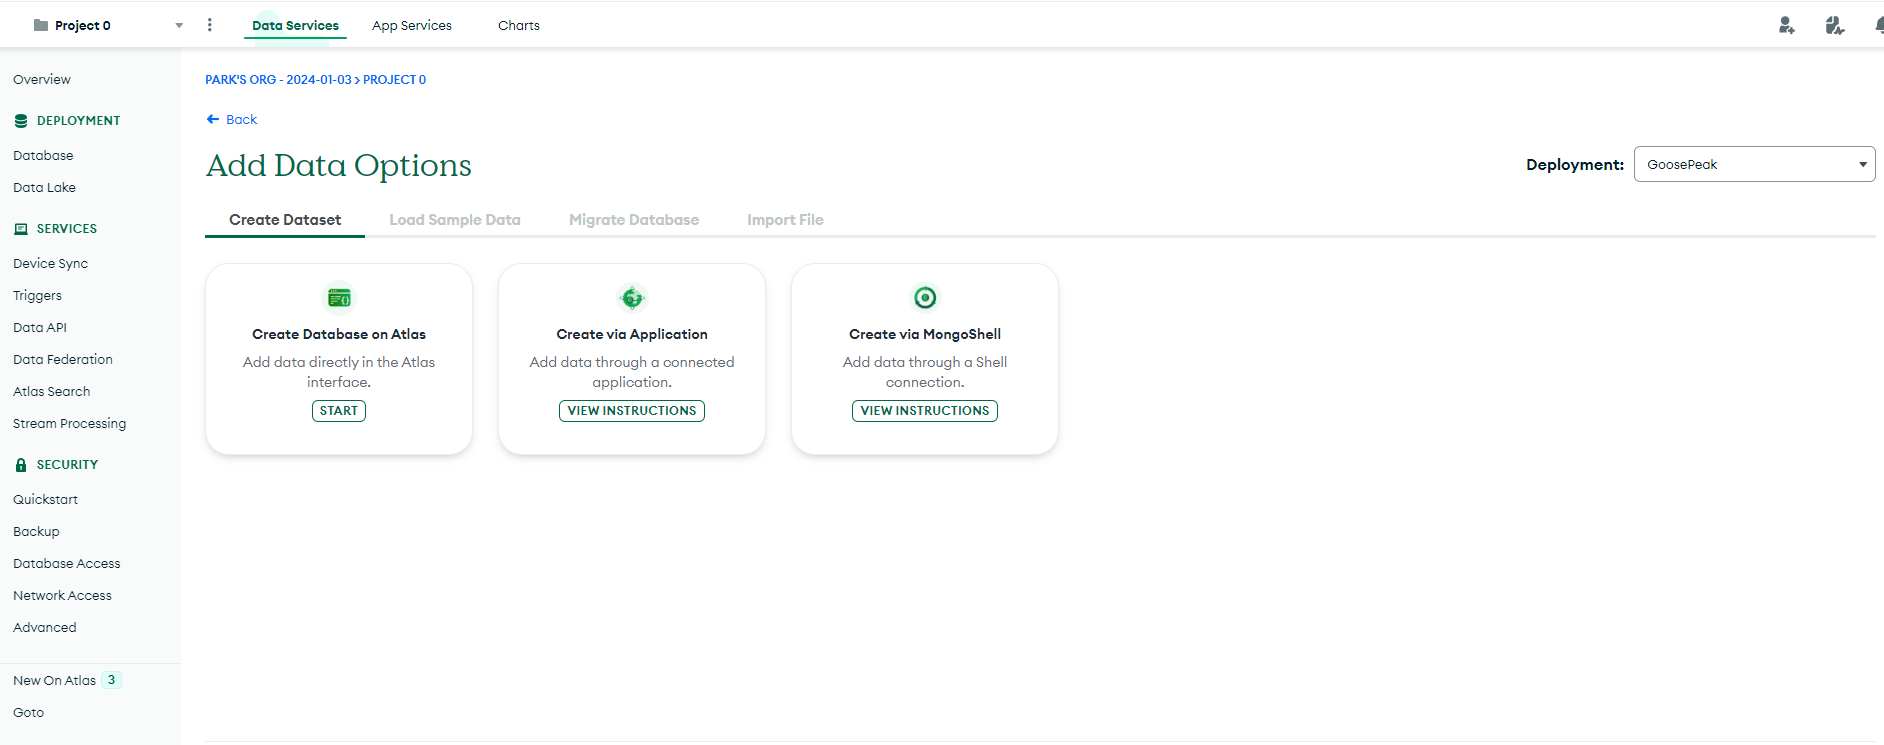Switch to the App Services tab

(x=412, y=26)
